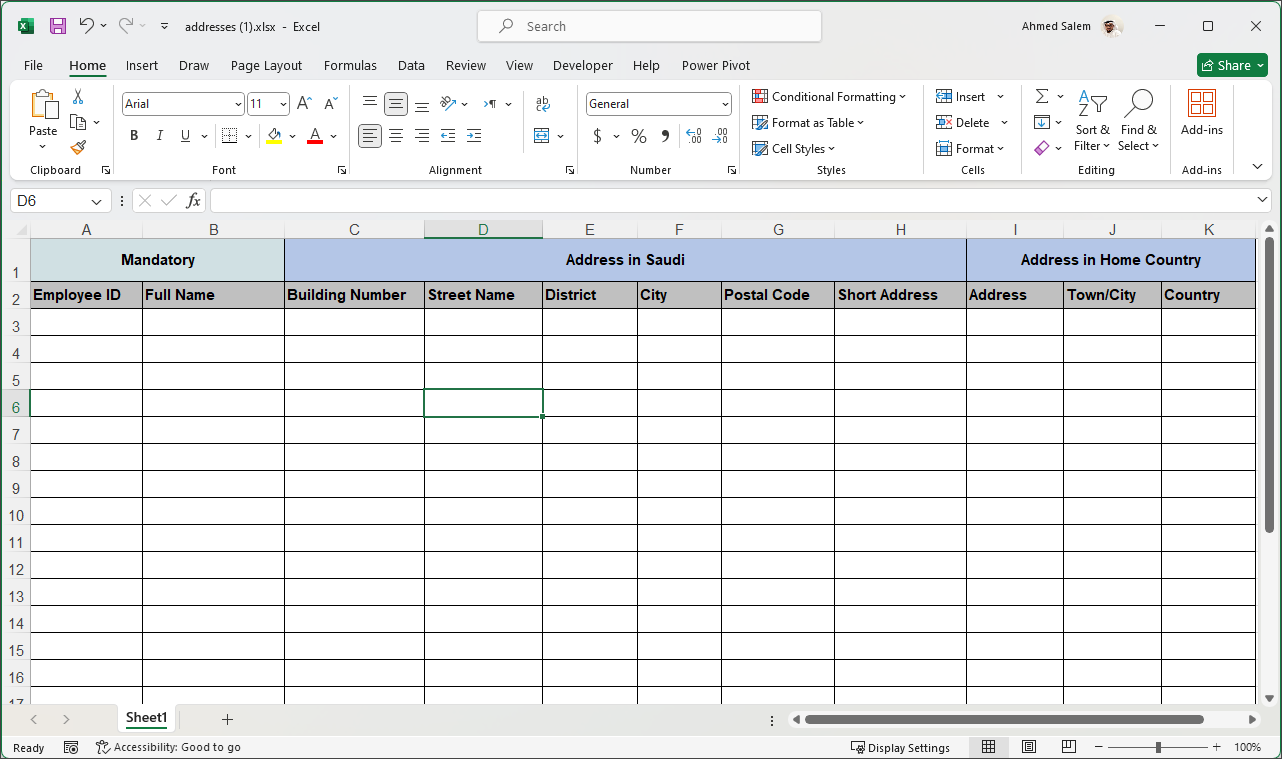The image size is (1282, 759).
Task: Click the Format Painter brush icon
Action: (78, 148)
